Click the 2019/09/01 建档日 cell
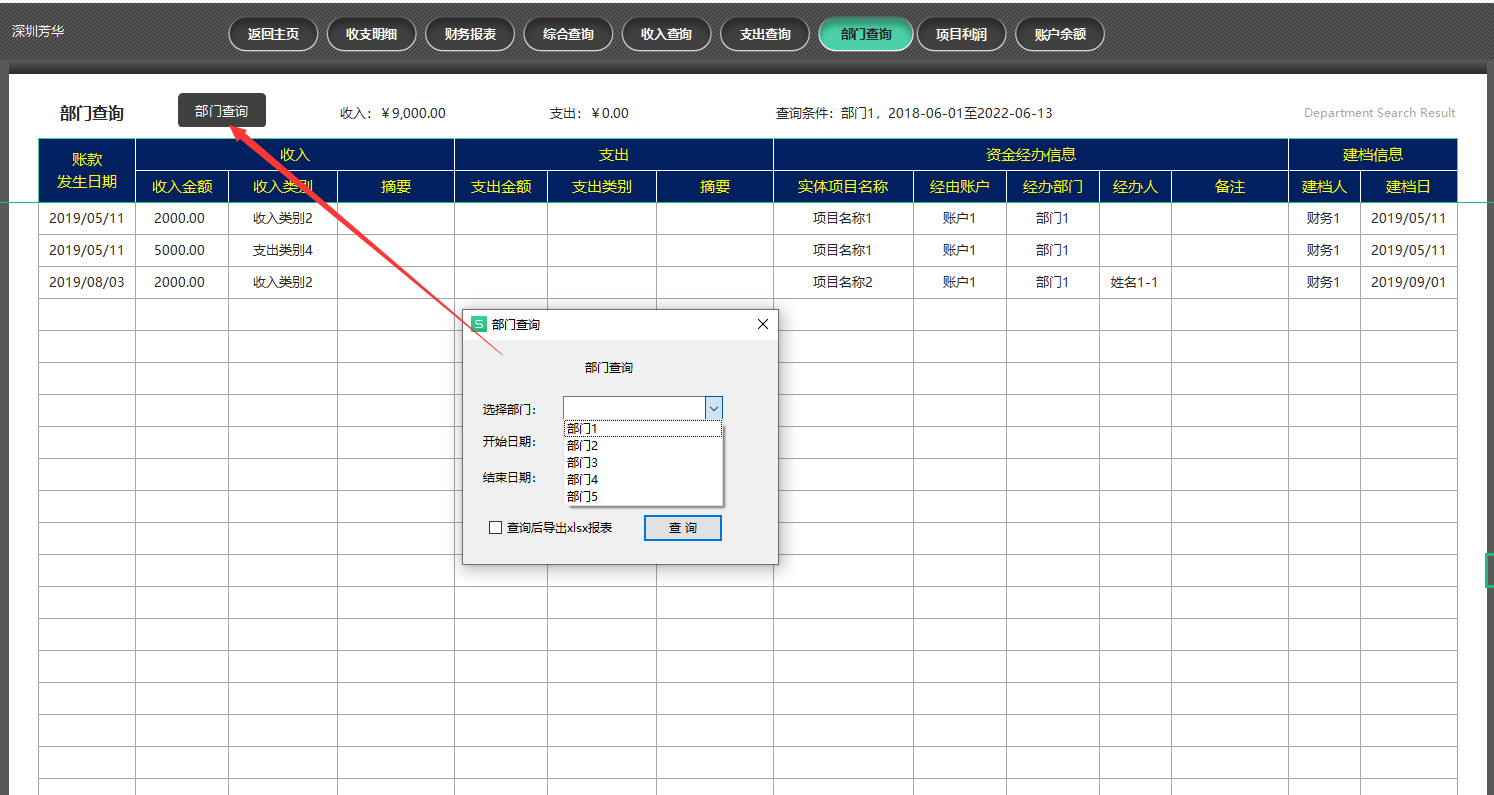This screenshot has width=1494, height=795. point(1408,282)
